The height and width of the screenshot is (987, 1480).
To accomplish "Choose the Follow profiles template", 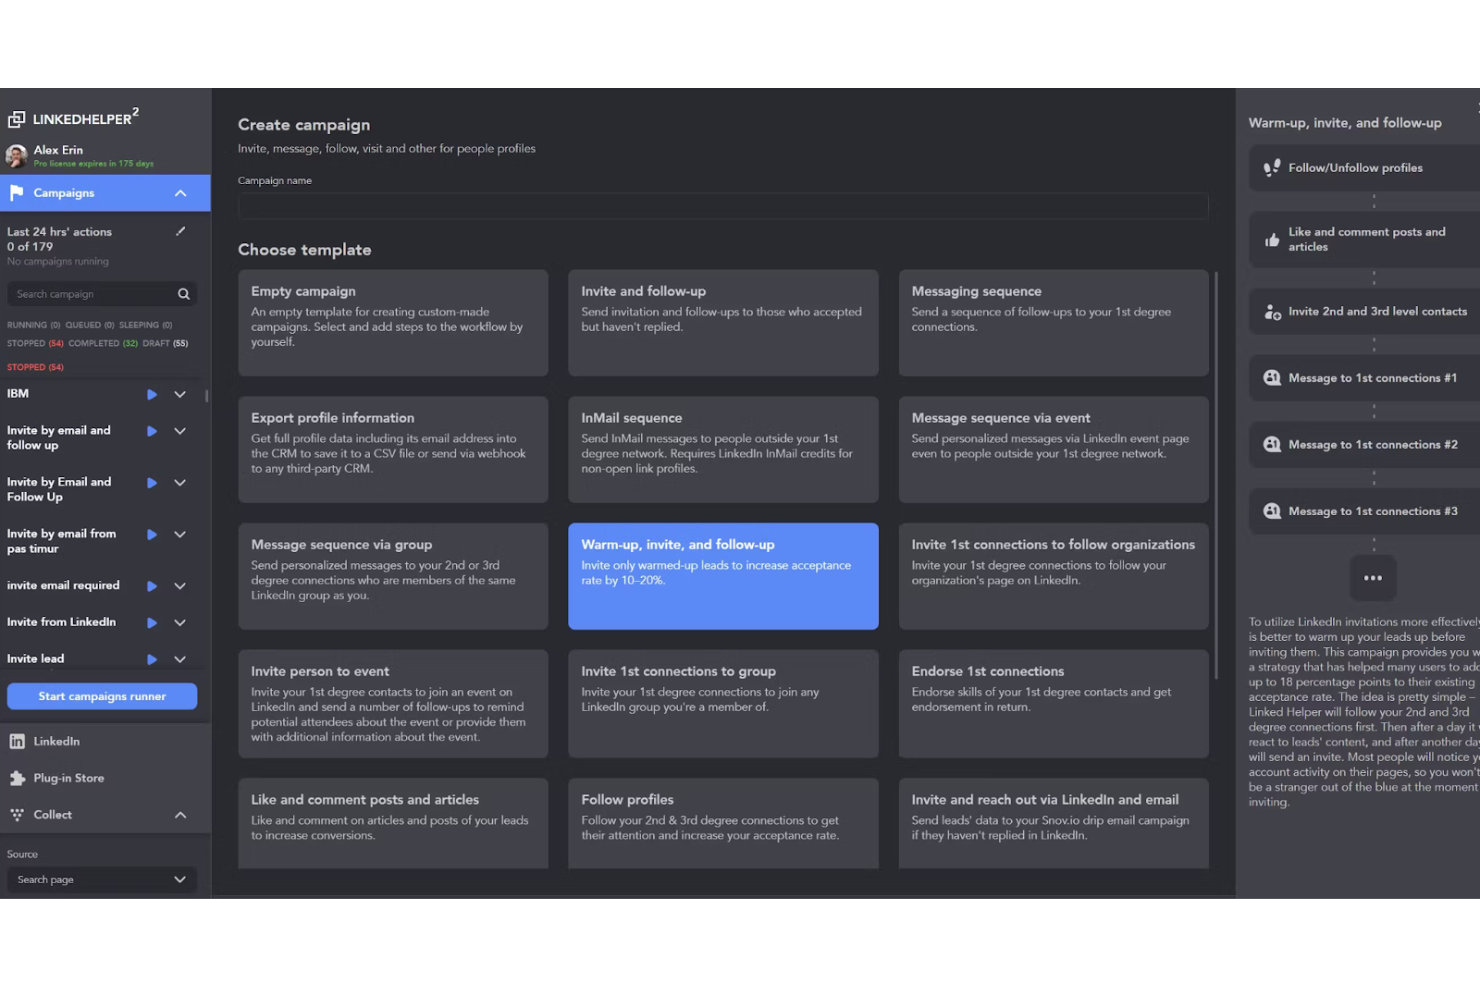I will click(723, 823).
